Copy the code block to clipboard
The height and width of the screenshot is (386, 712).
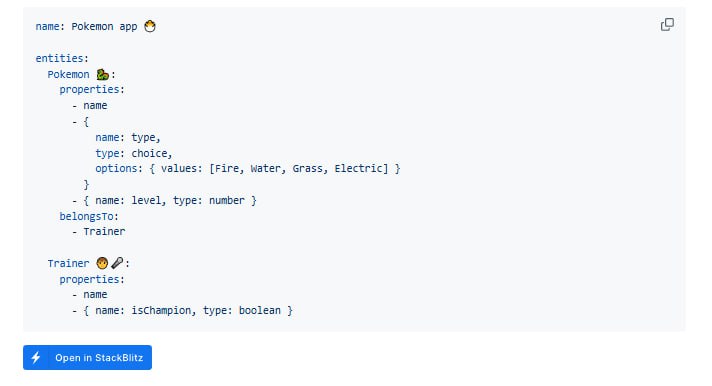[x=667, y=25]
